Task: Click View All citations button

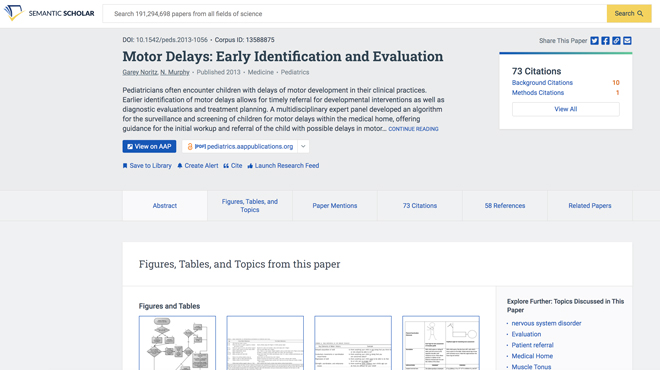Action: pos(566,109)
